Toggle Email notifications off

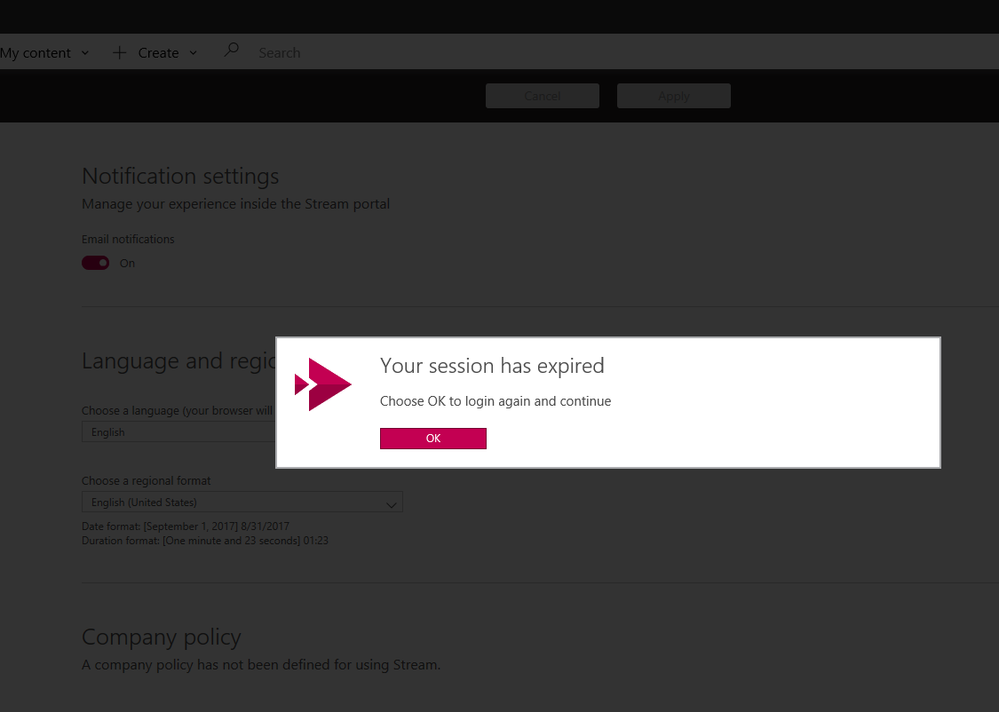95,262
